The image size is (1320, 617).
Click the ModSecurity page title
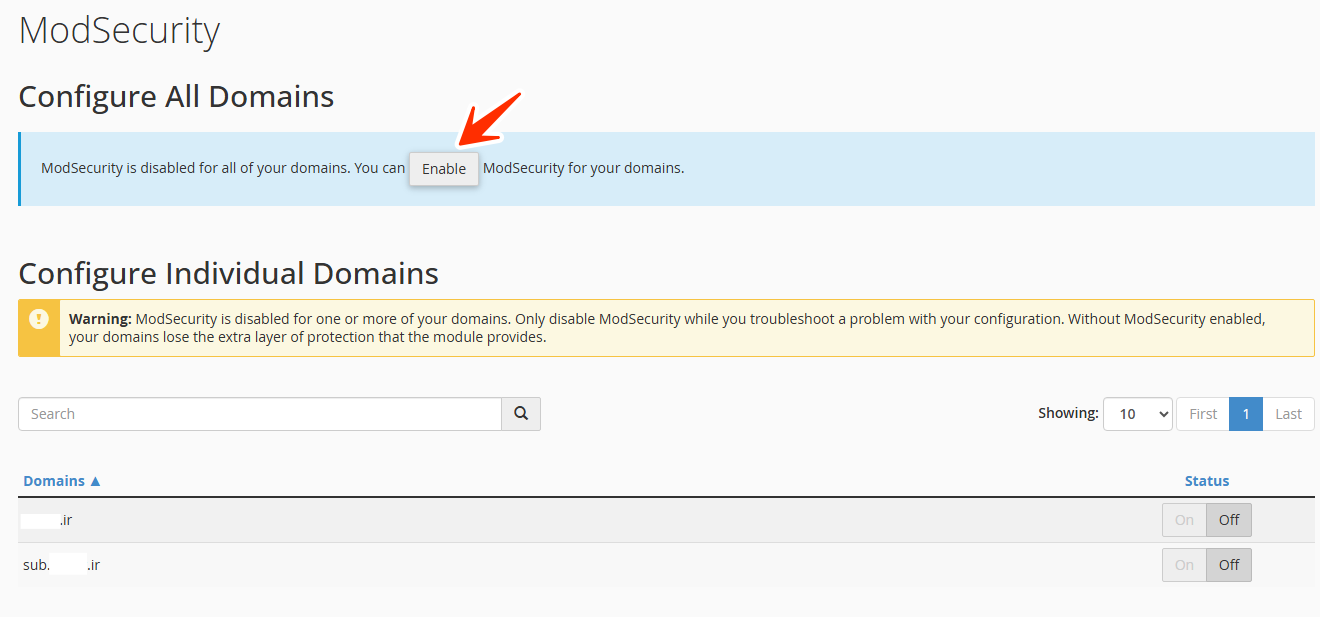pos(119,30)
